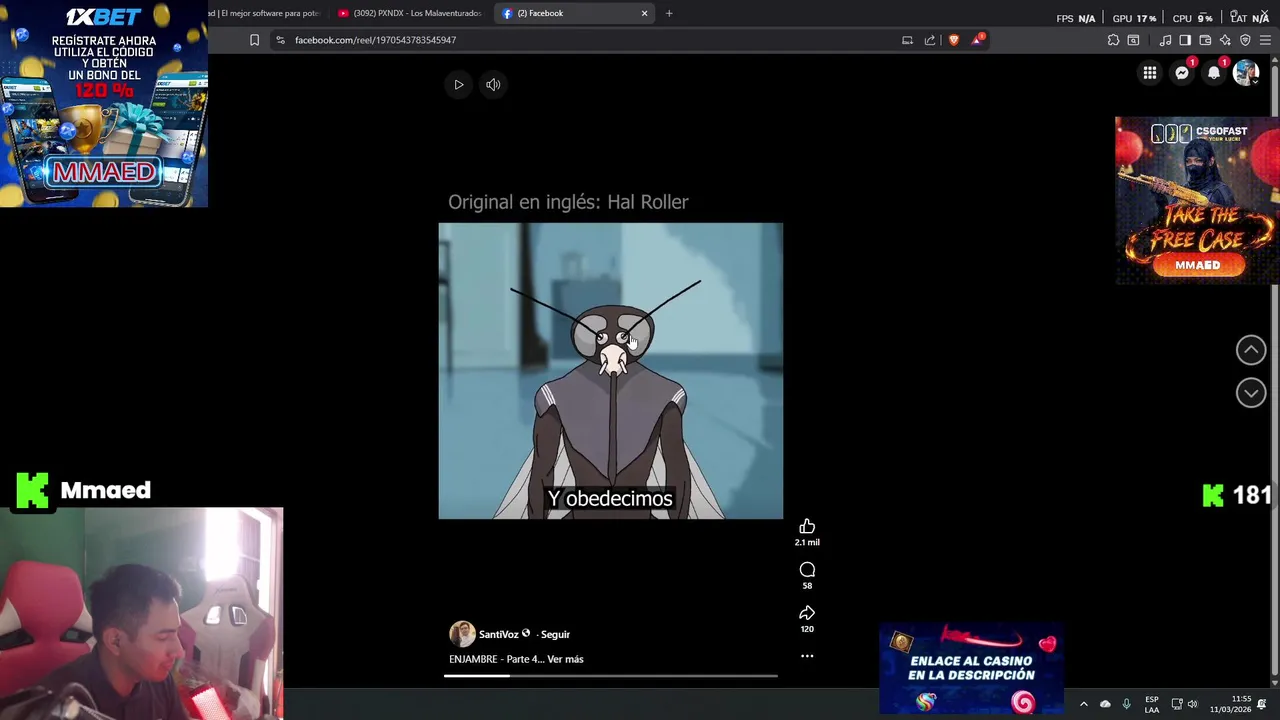Open cast screen icon in address bar

coord(907,40)
